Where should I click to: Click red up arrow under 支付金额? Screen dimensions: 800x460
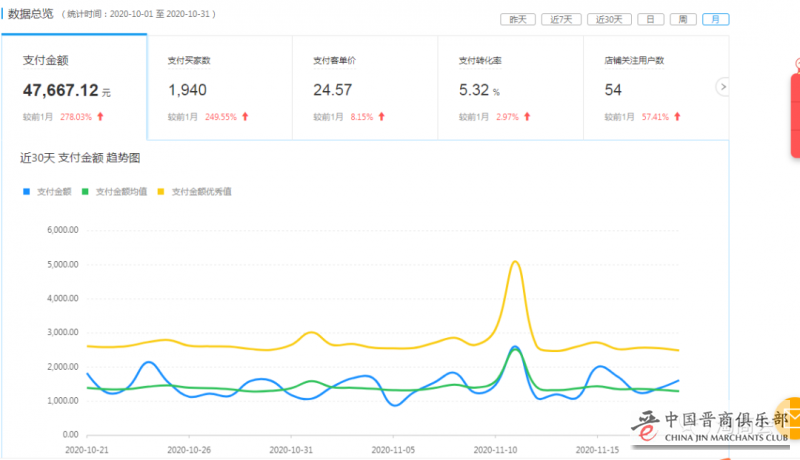click(100, 117)
